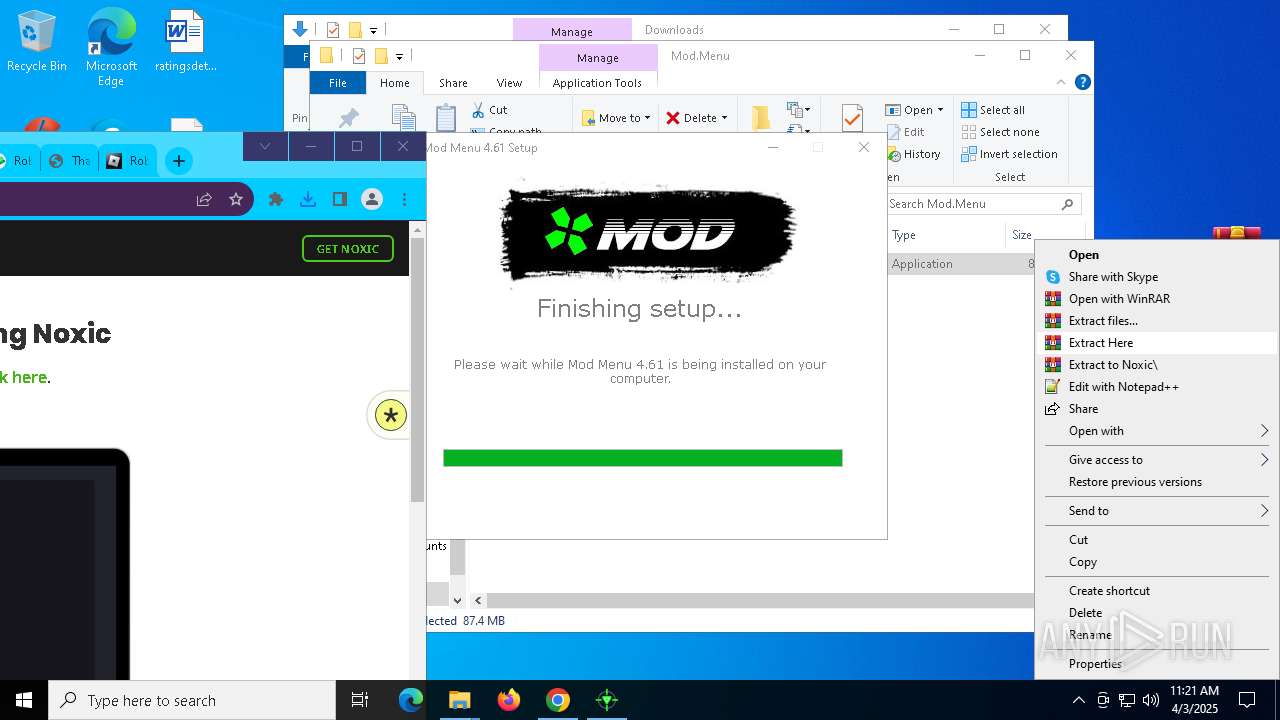Switch to View ribbon tab
Image resolution: width=1280 pixels, height=720 pixels.
click(x=509, y=83)
